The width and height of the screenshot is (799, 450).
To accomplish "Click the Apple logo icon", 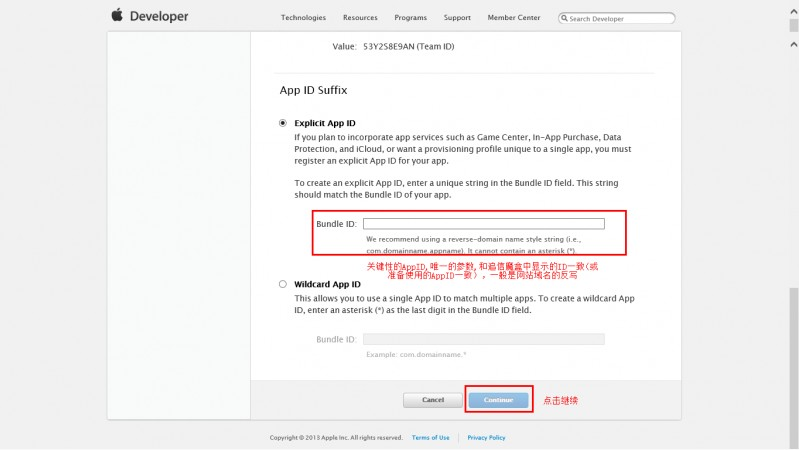I will 117,15.
